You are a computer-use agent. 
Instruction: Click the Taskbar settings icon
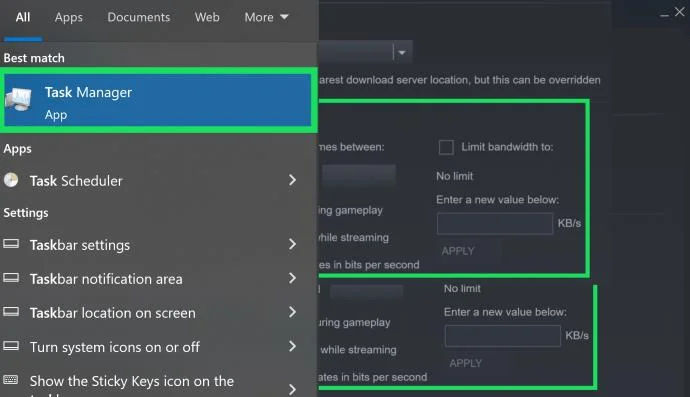point(11,243)
